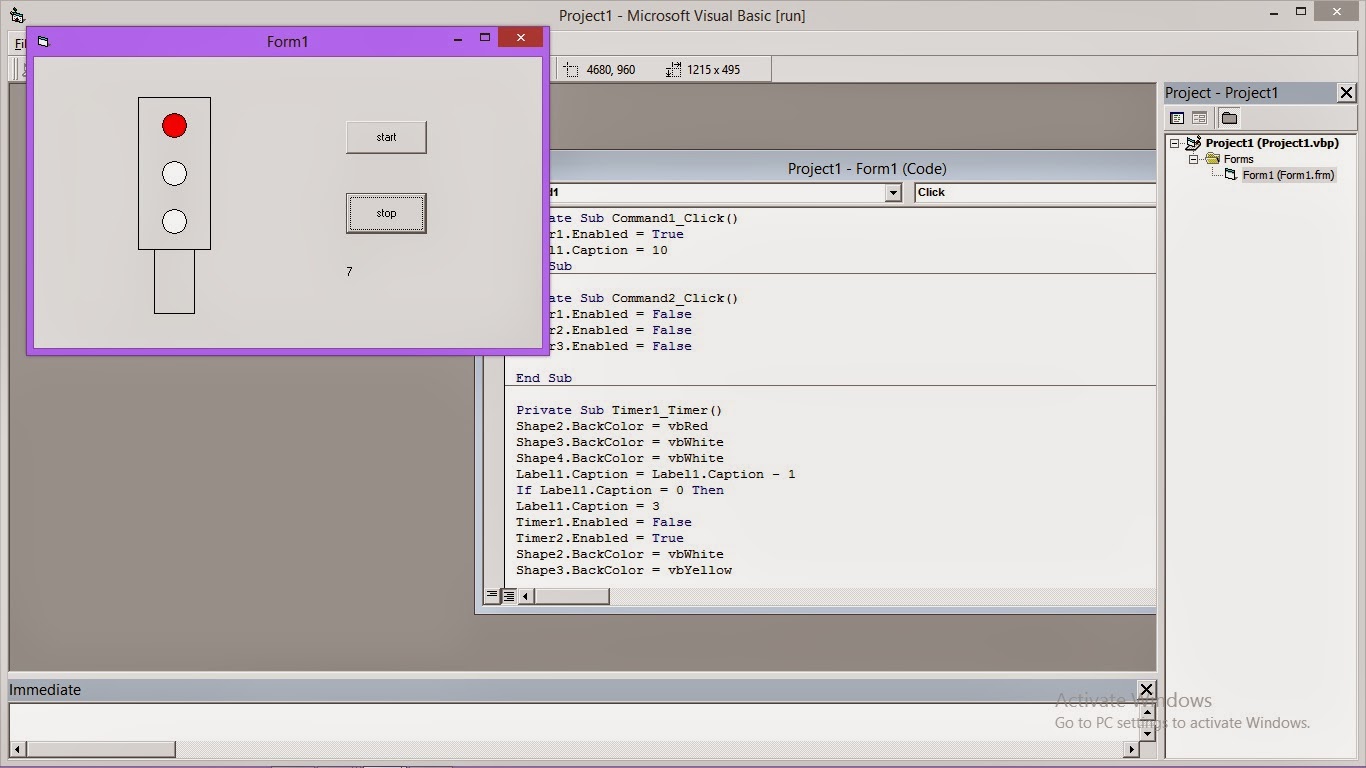Click the code line 'Shape3.BackColor = vbWhite'

pyautogui.click(x=620, y=442)
